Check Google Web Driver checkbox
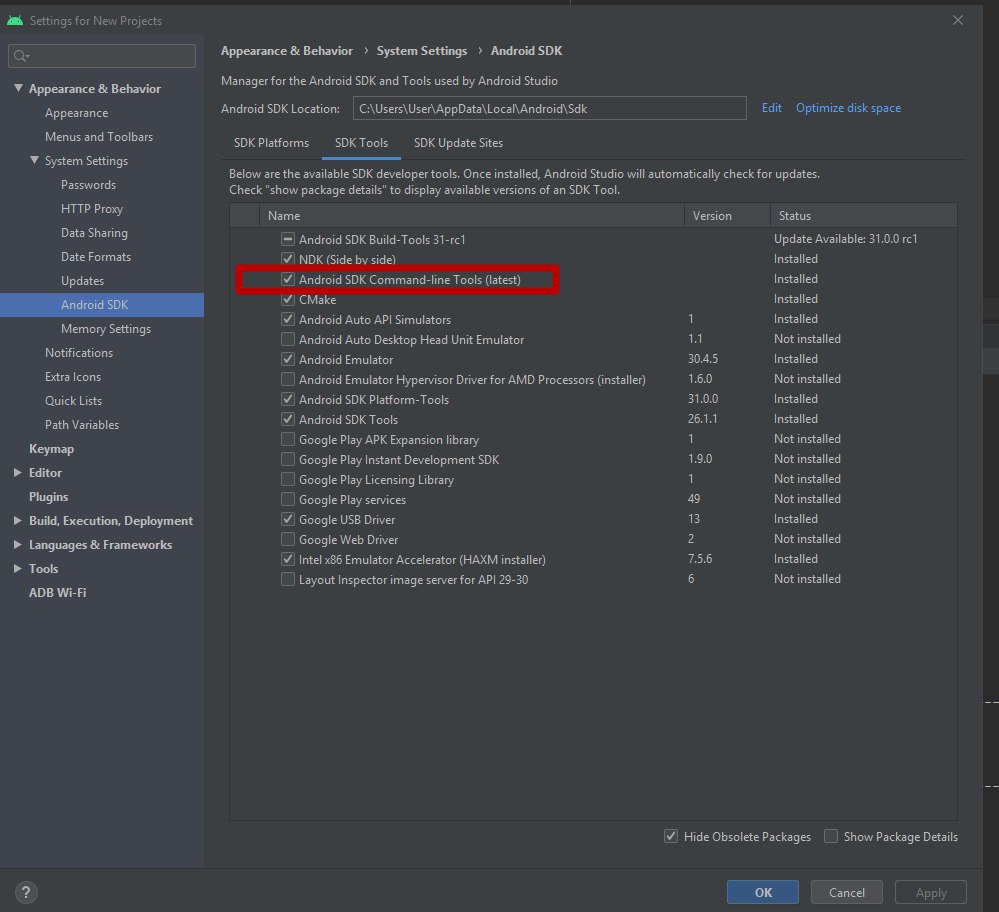Screen dimensions: 999x912 click(288, 539)
